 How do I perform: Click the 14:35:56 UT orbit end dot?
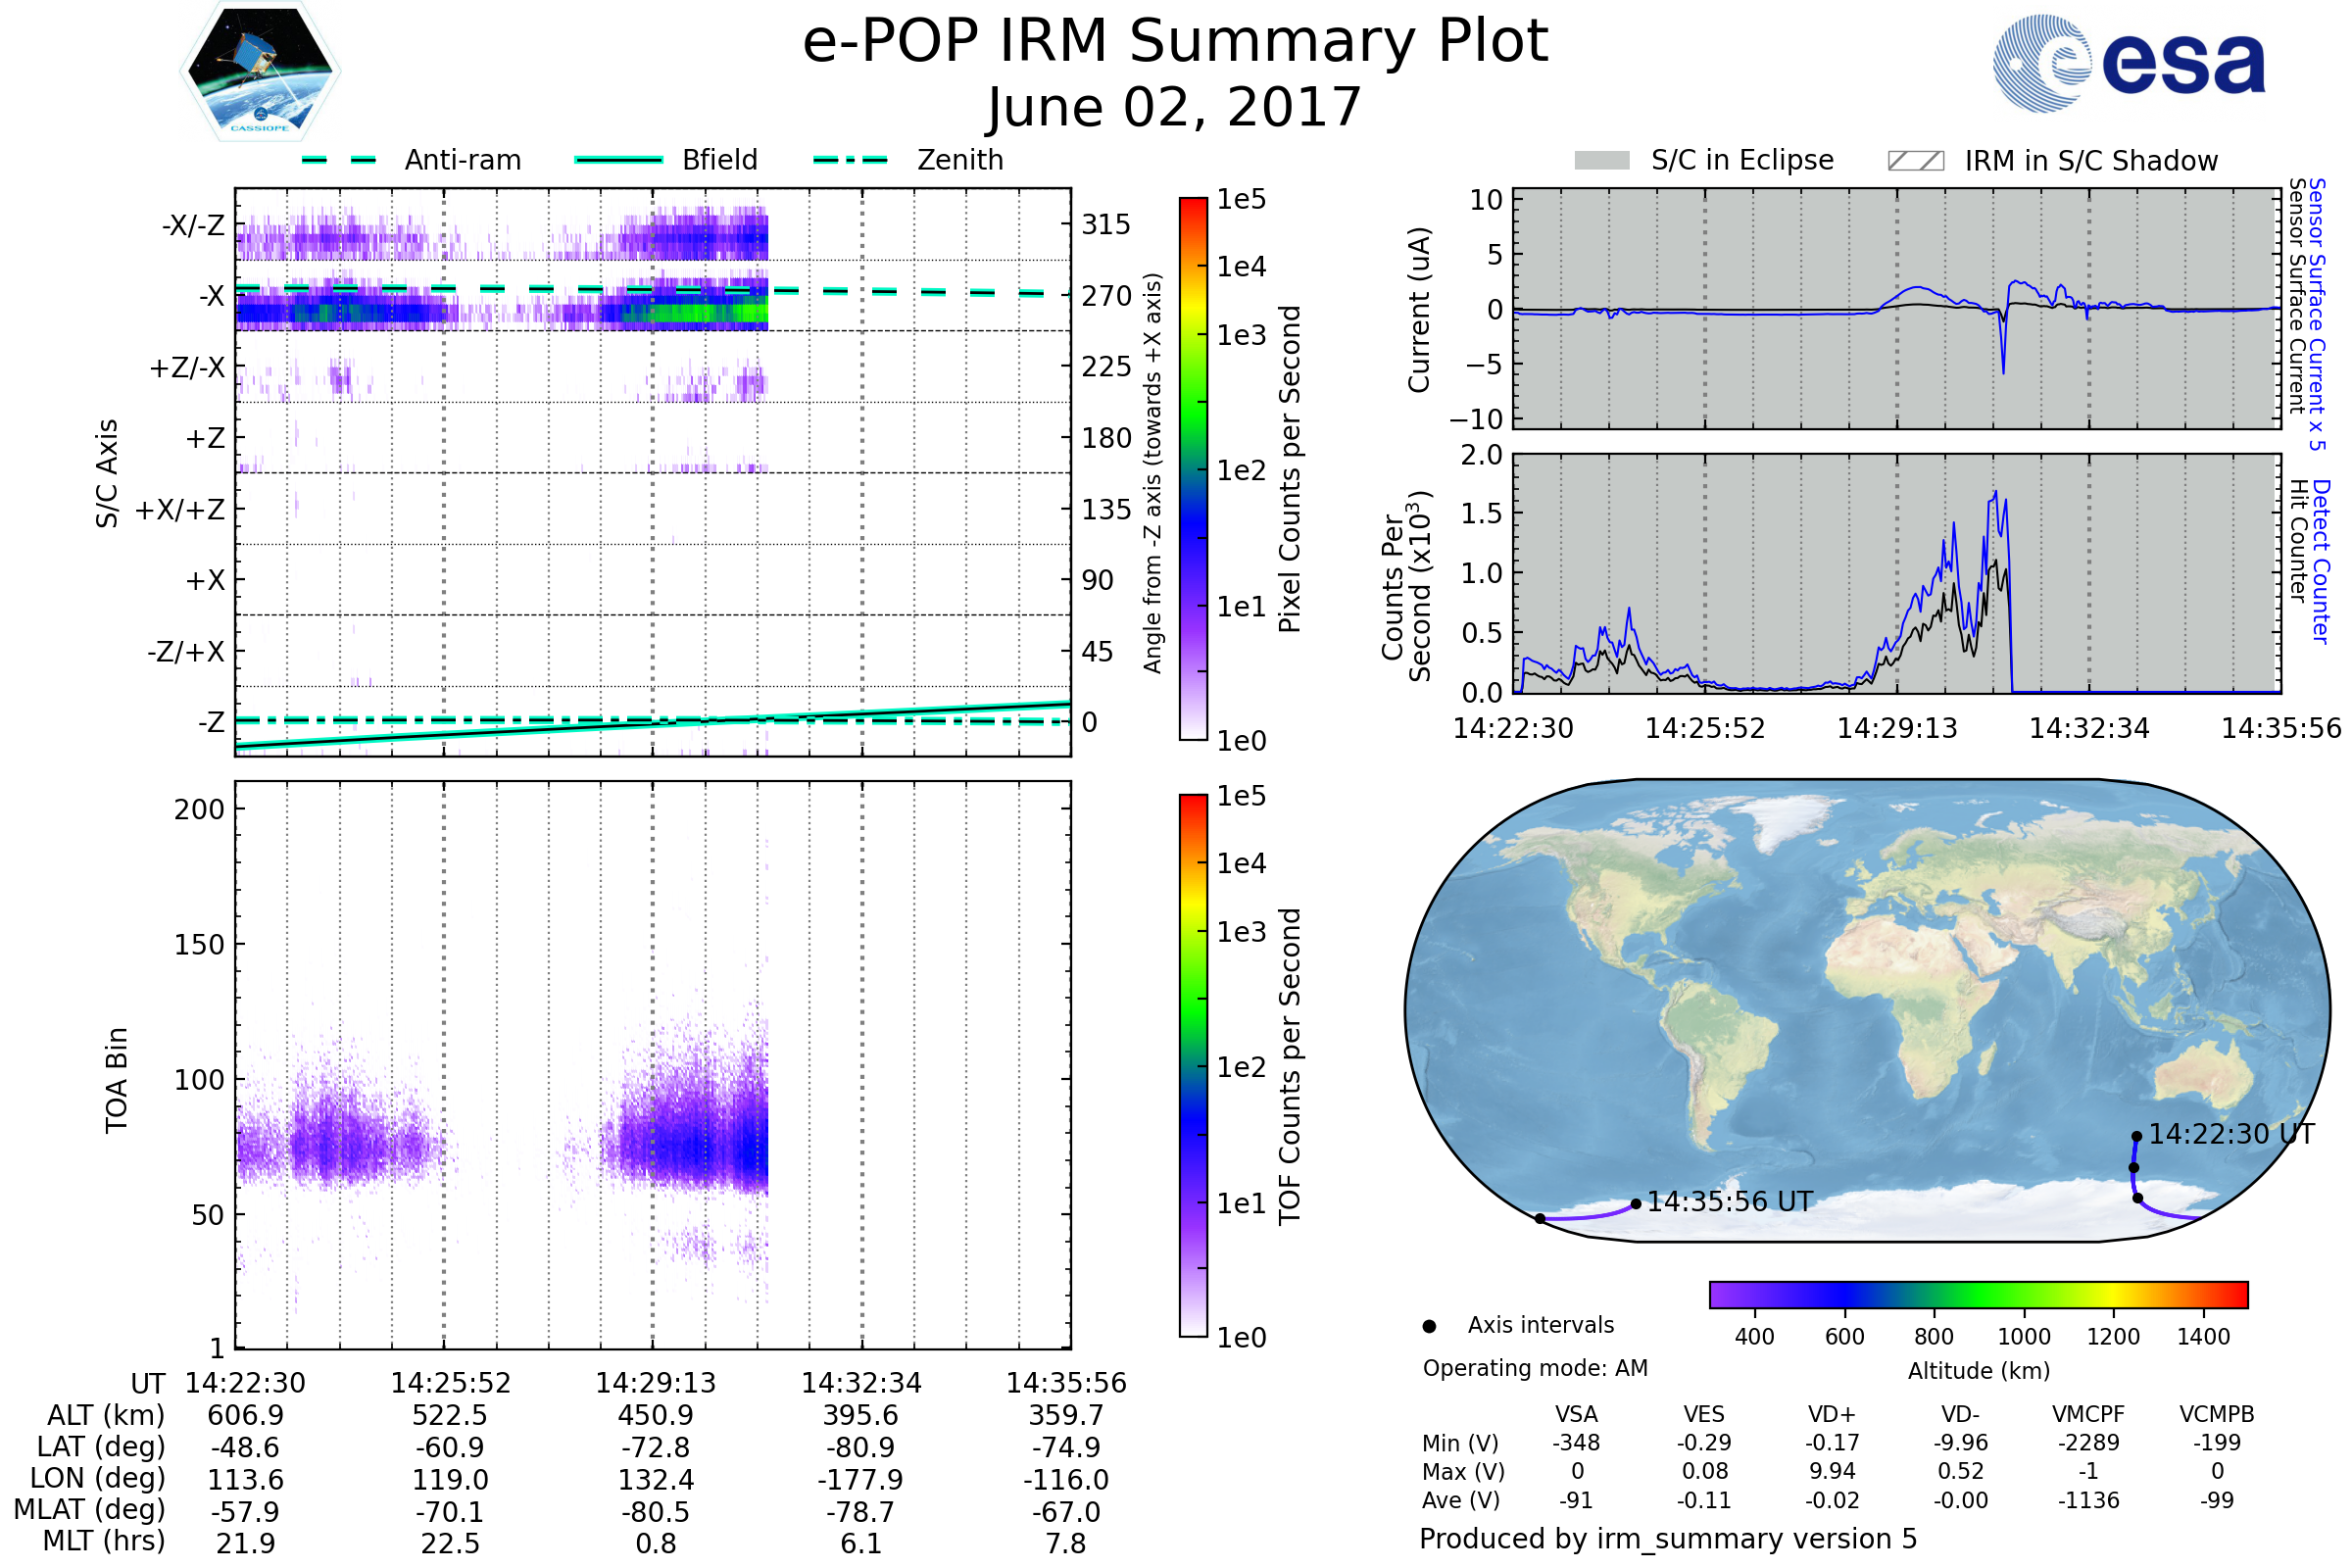pos(1636,1204)
